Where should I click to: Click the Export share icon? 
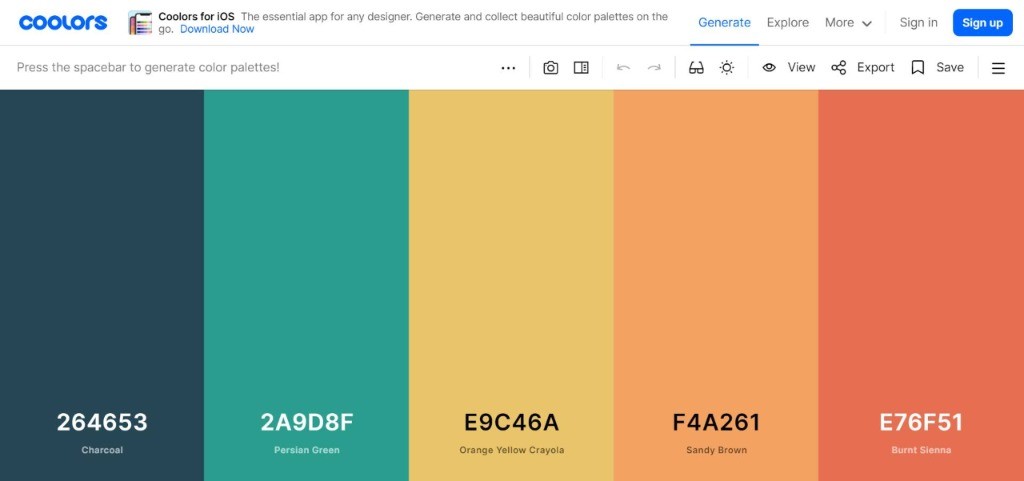coord(839,67)
